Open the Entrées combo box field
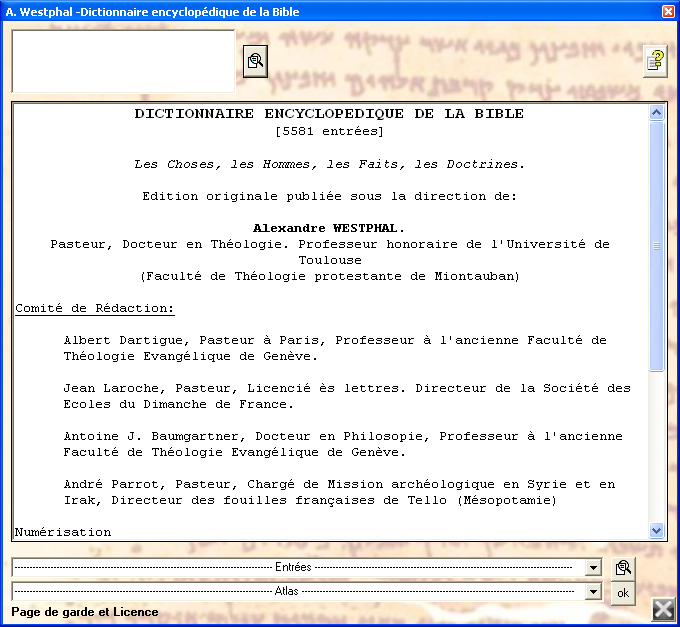 [x=307, y=568]
